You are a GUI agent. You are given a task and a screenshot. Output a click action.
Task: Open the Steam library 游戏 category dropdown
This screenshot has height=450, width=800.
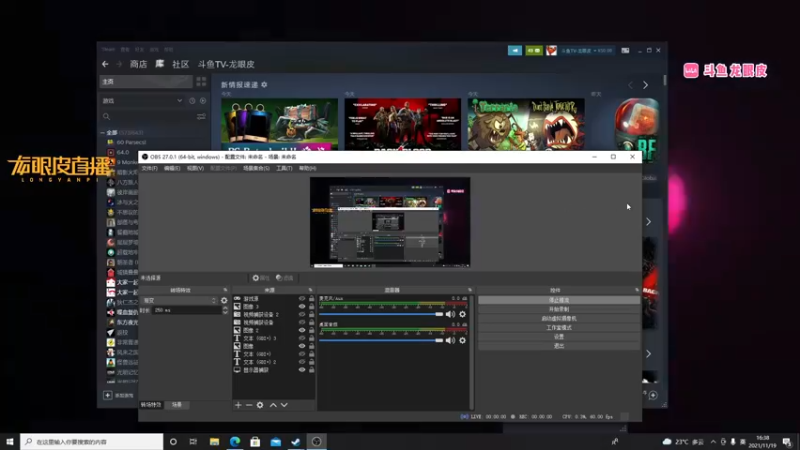coord(179,101)
